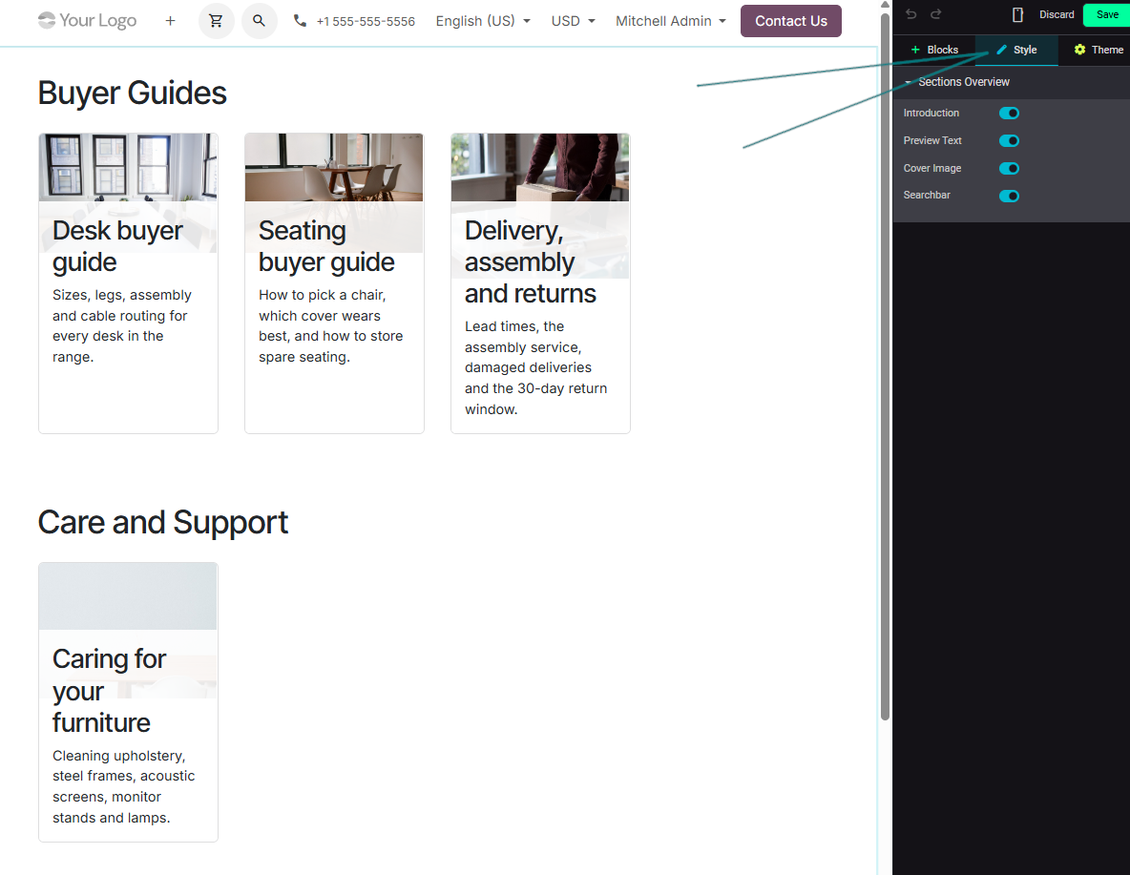Click the Desk guide preview text
This screenshot has height=875, width=1130.
click(122, 326)
